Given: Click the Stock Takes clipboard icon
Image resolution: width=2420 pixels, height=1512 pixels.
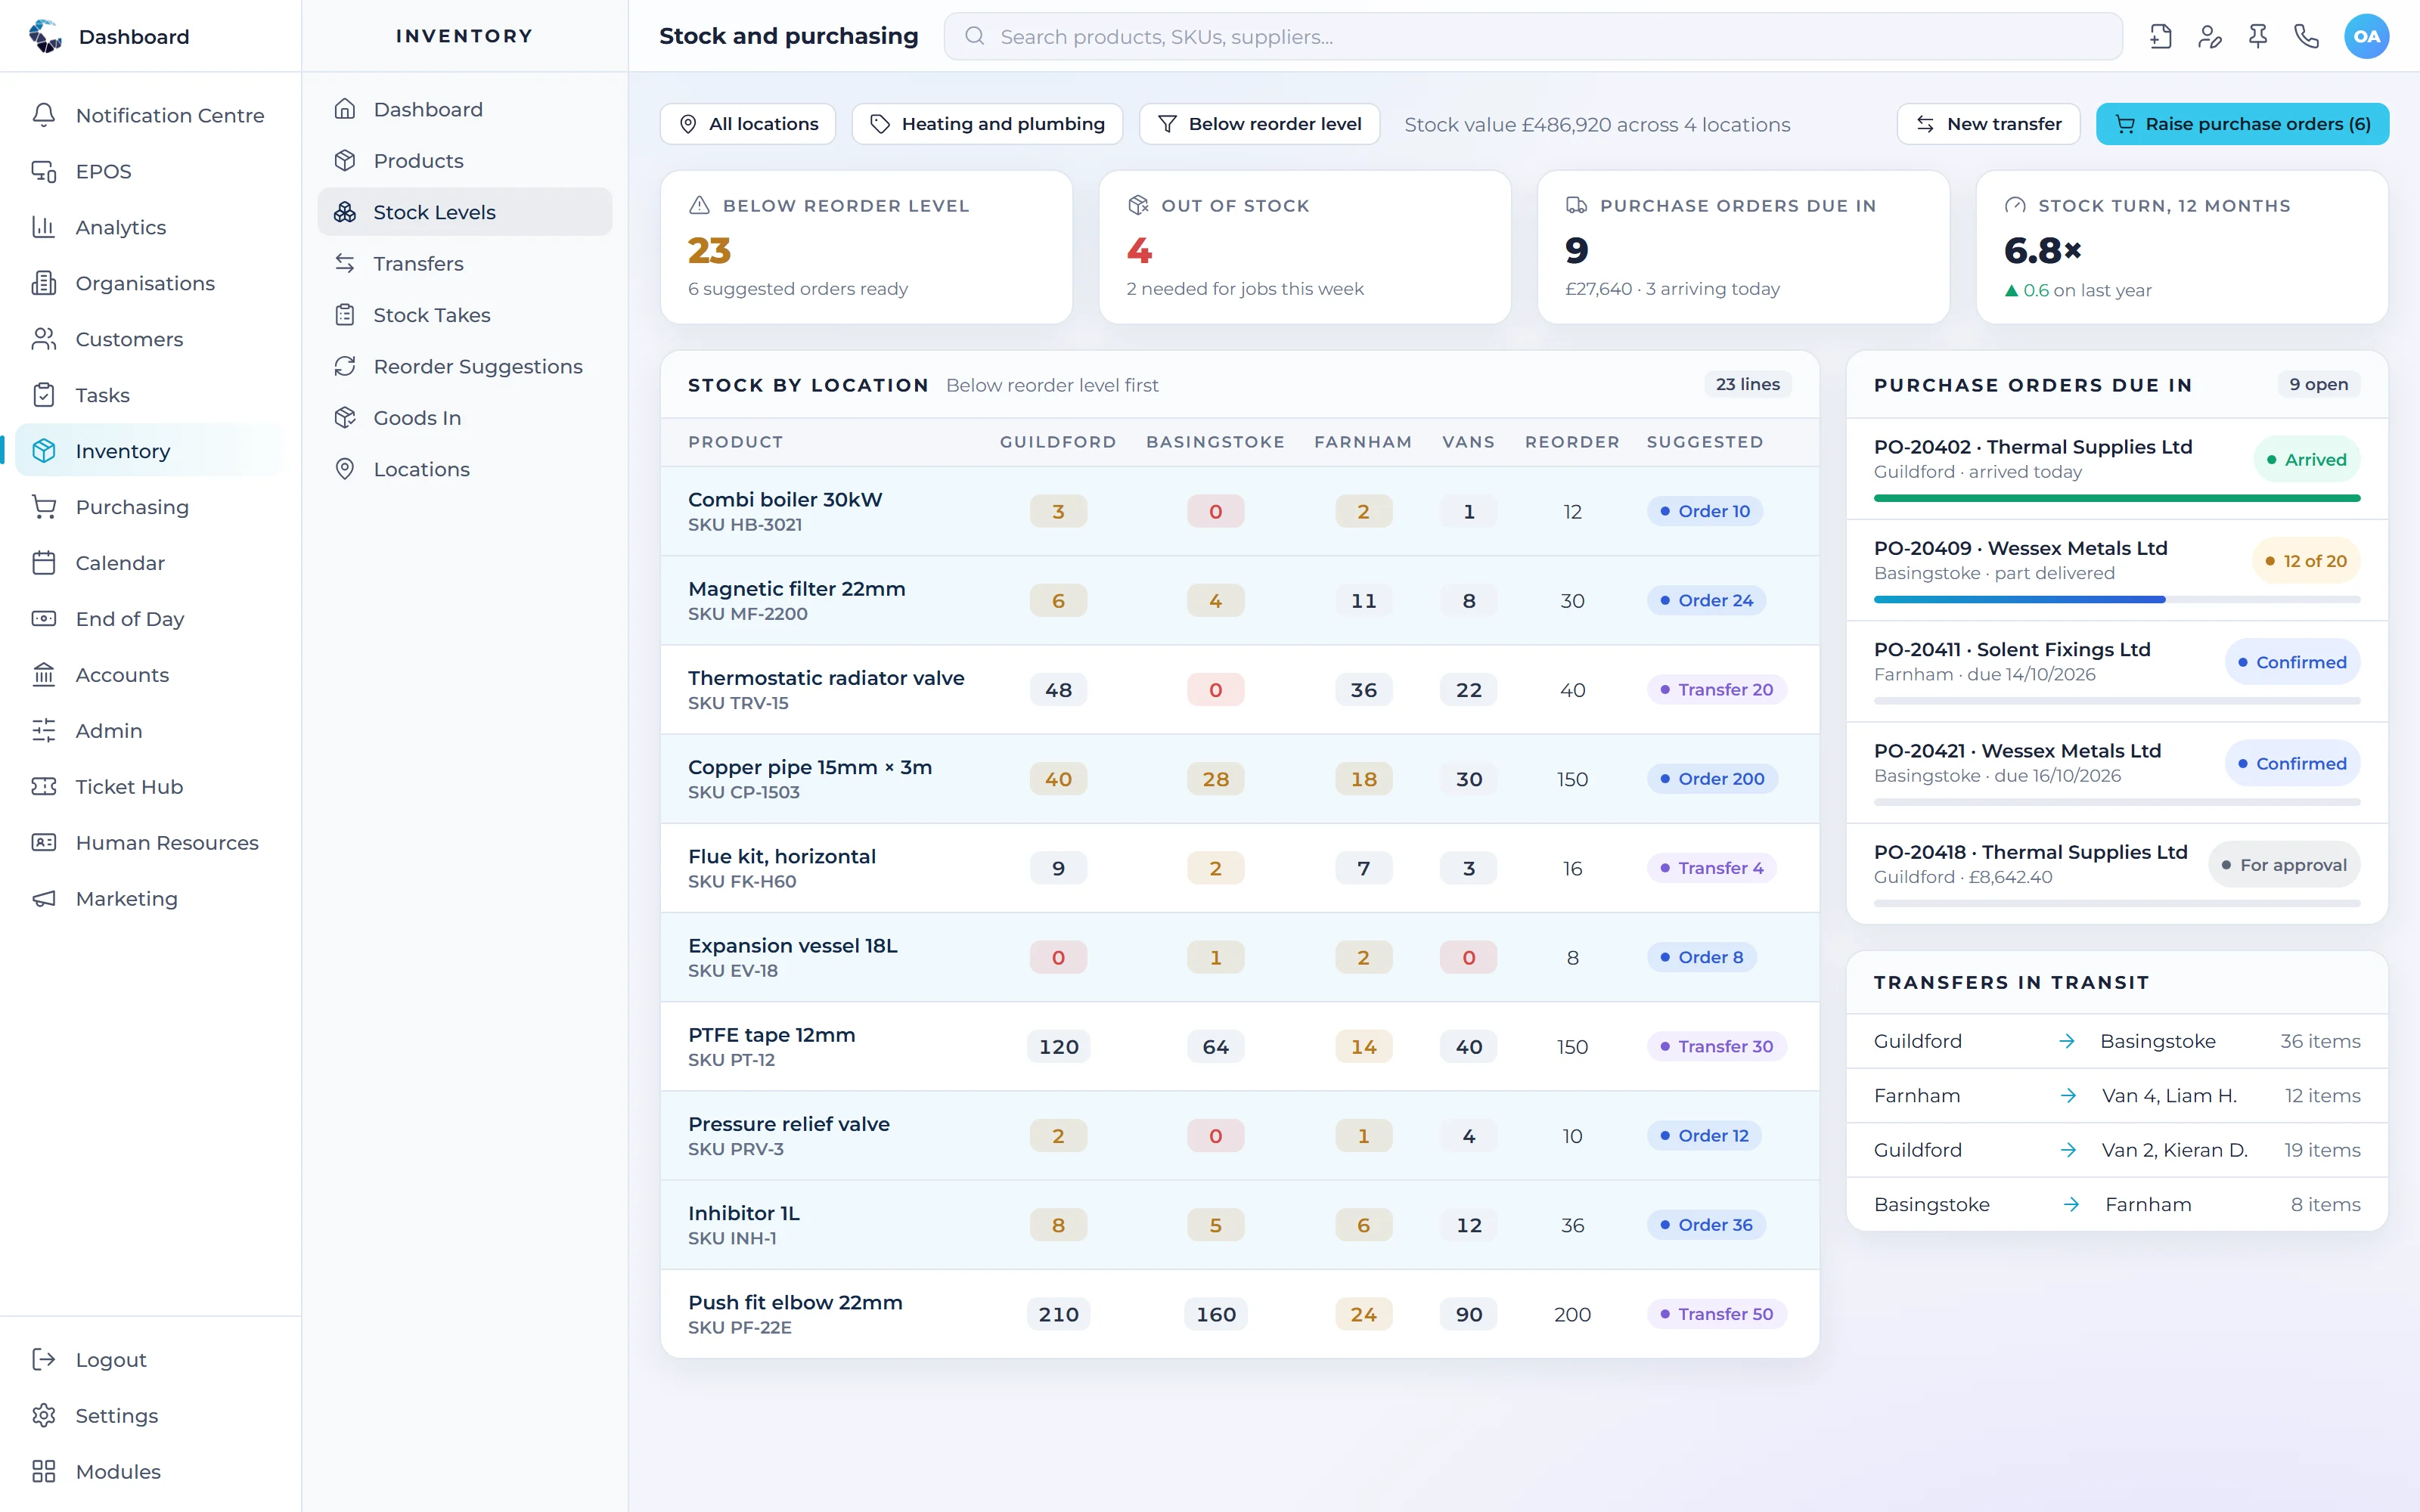Looking at the screenshot, I should [345, 315].
